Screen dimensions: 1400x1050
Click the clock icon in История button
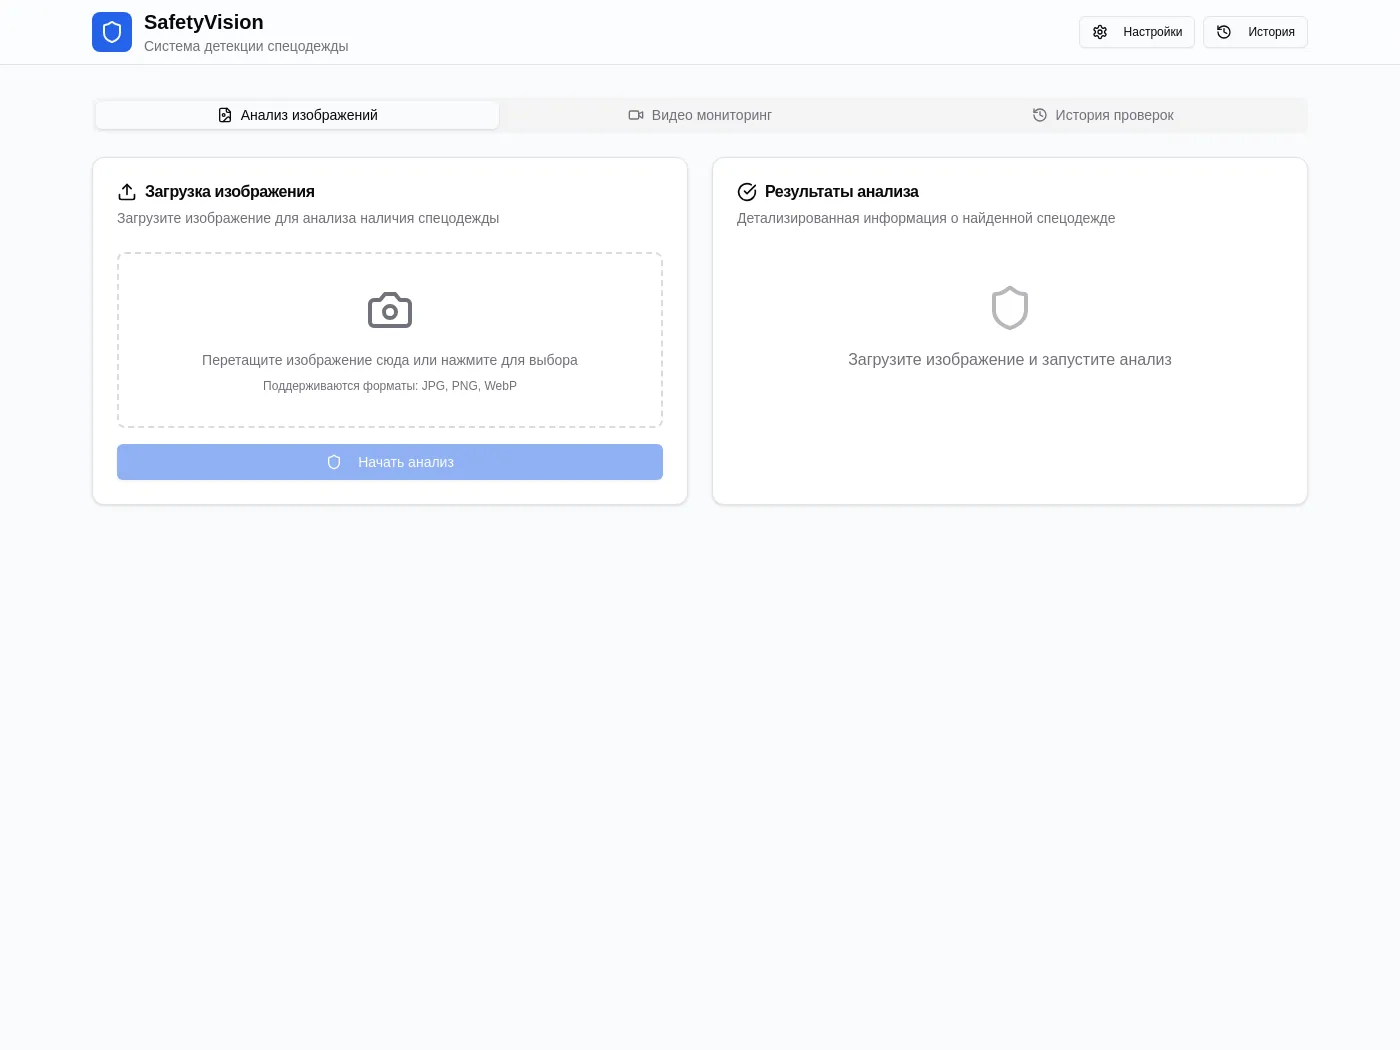coord(1224,32)
